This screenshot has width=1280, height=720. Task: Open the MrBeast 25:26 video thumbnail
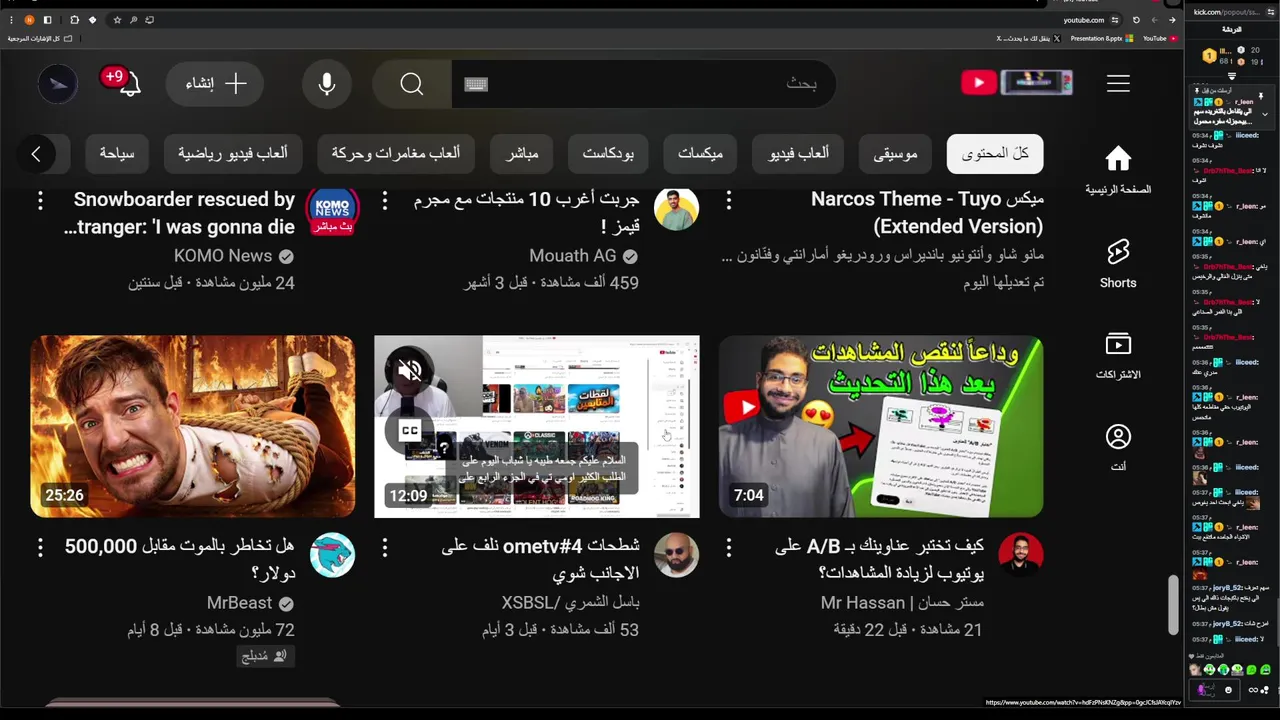193,426
